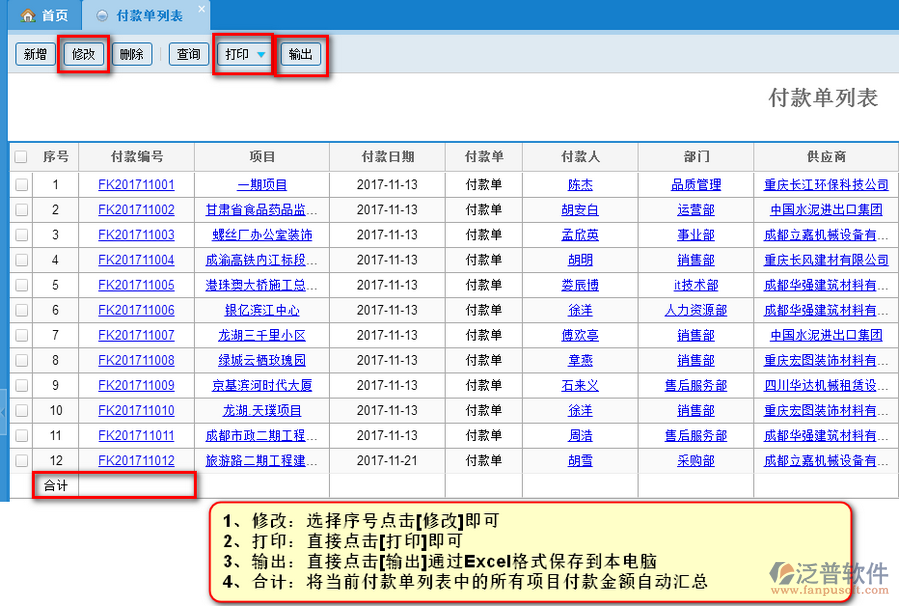Click the home icon on 首页 tab
The width and height of the screenshot is (899, 606).
[x=27, y=16]
